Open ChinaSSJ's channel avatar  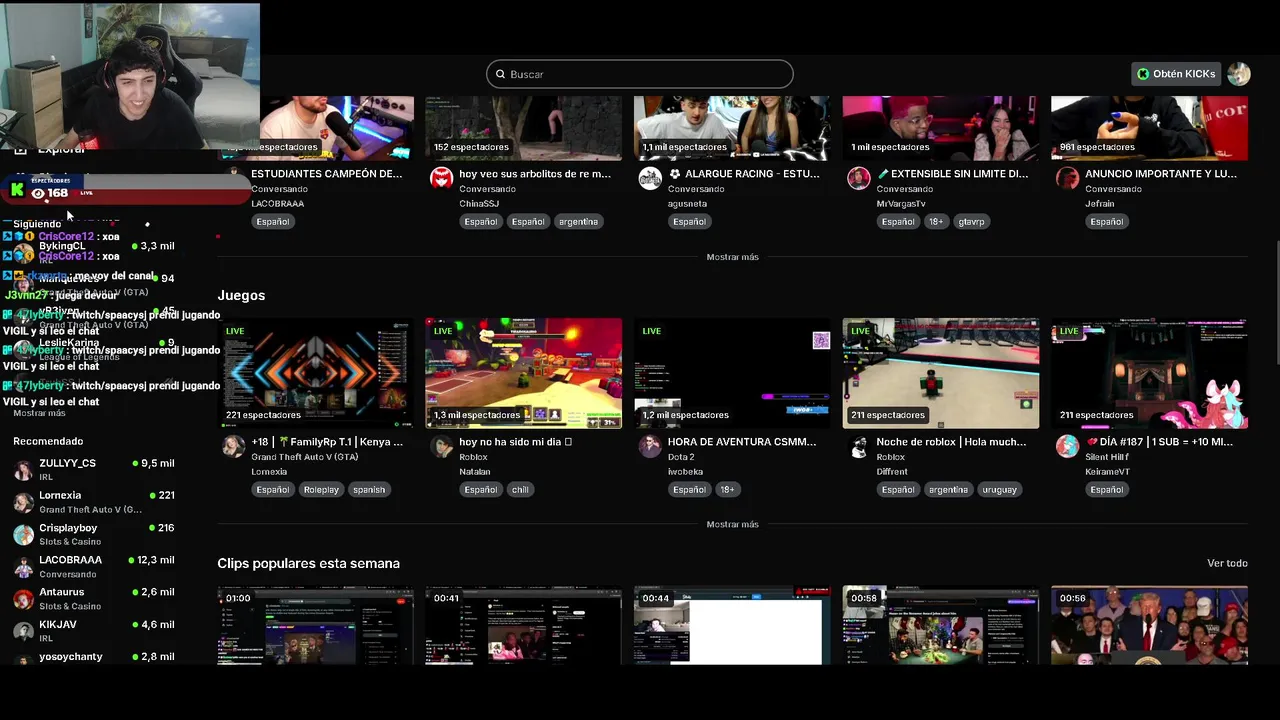(x=441, y=178)
